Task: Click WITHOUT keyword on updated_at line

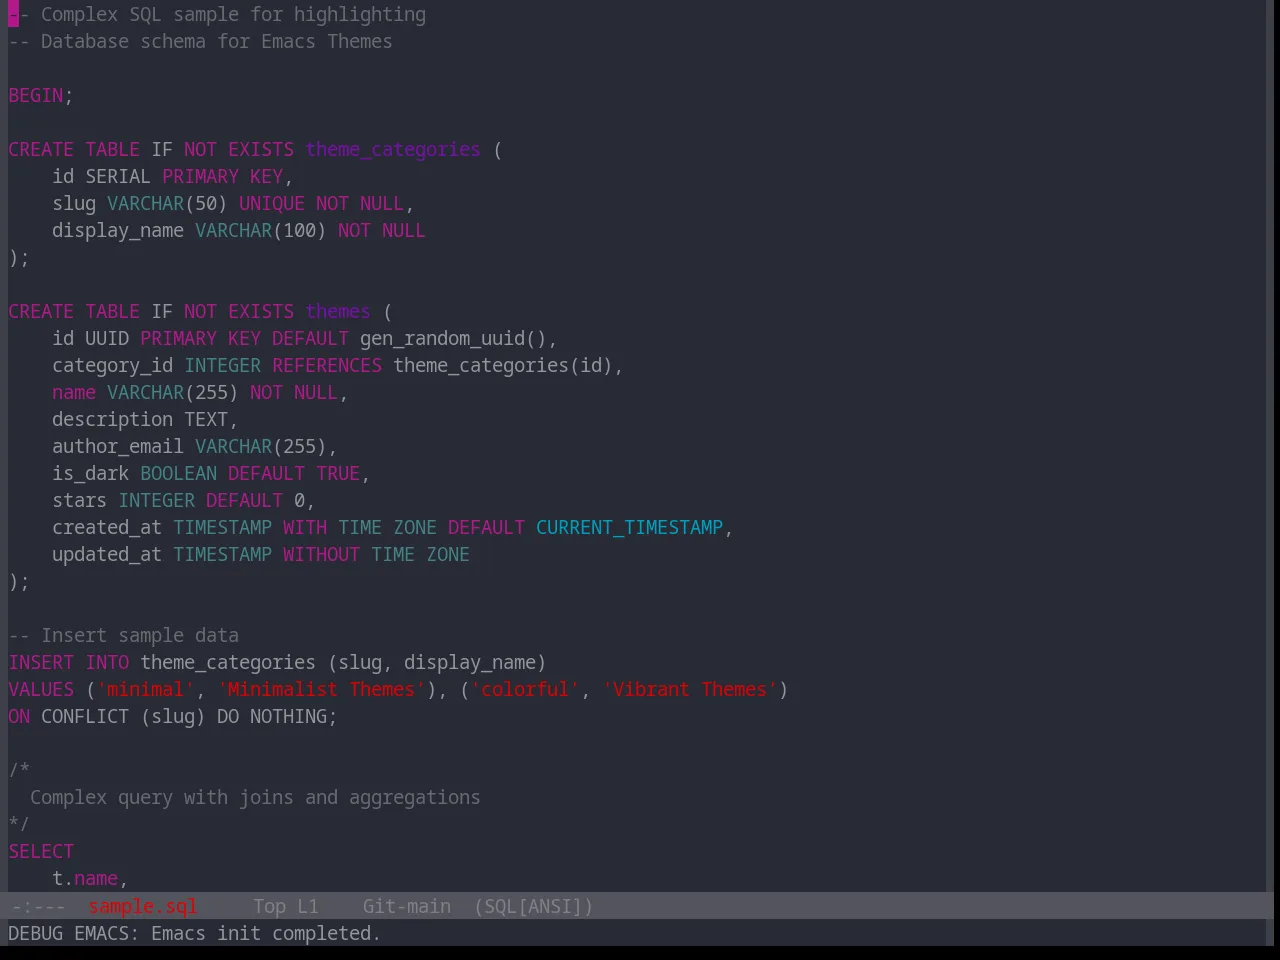Action: tap(321, 554)
